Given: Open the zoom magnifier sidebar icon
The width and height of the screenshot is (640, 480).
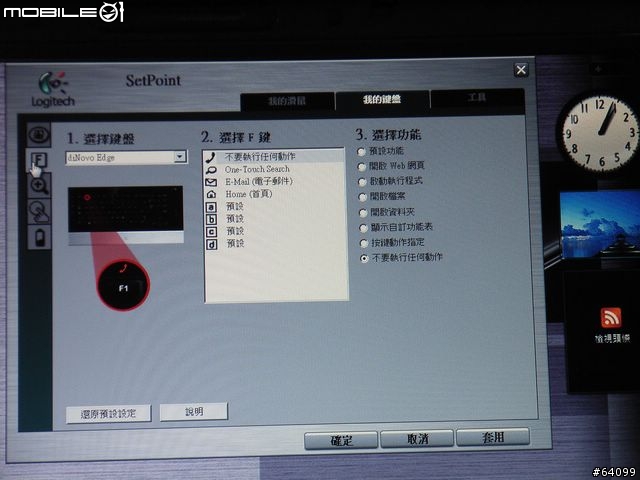Looking at the screenshot, I should pyautogui.click(x=39, y=185).
